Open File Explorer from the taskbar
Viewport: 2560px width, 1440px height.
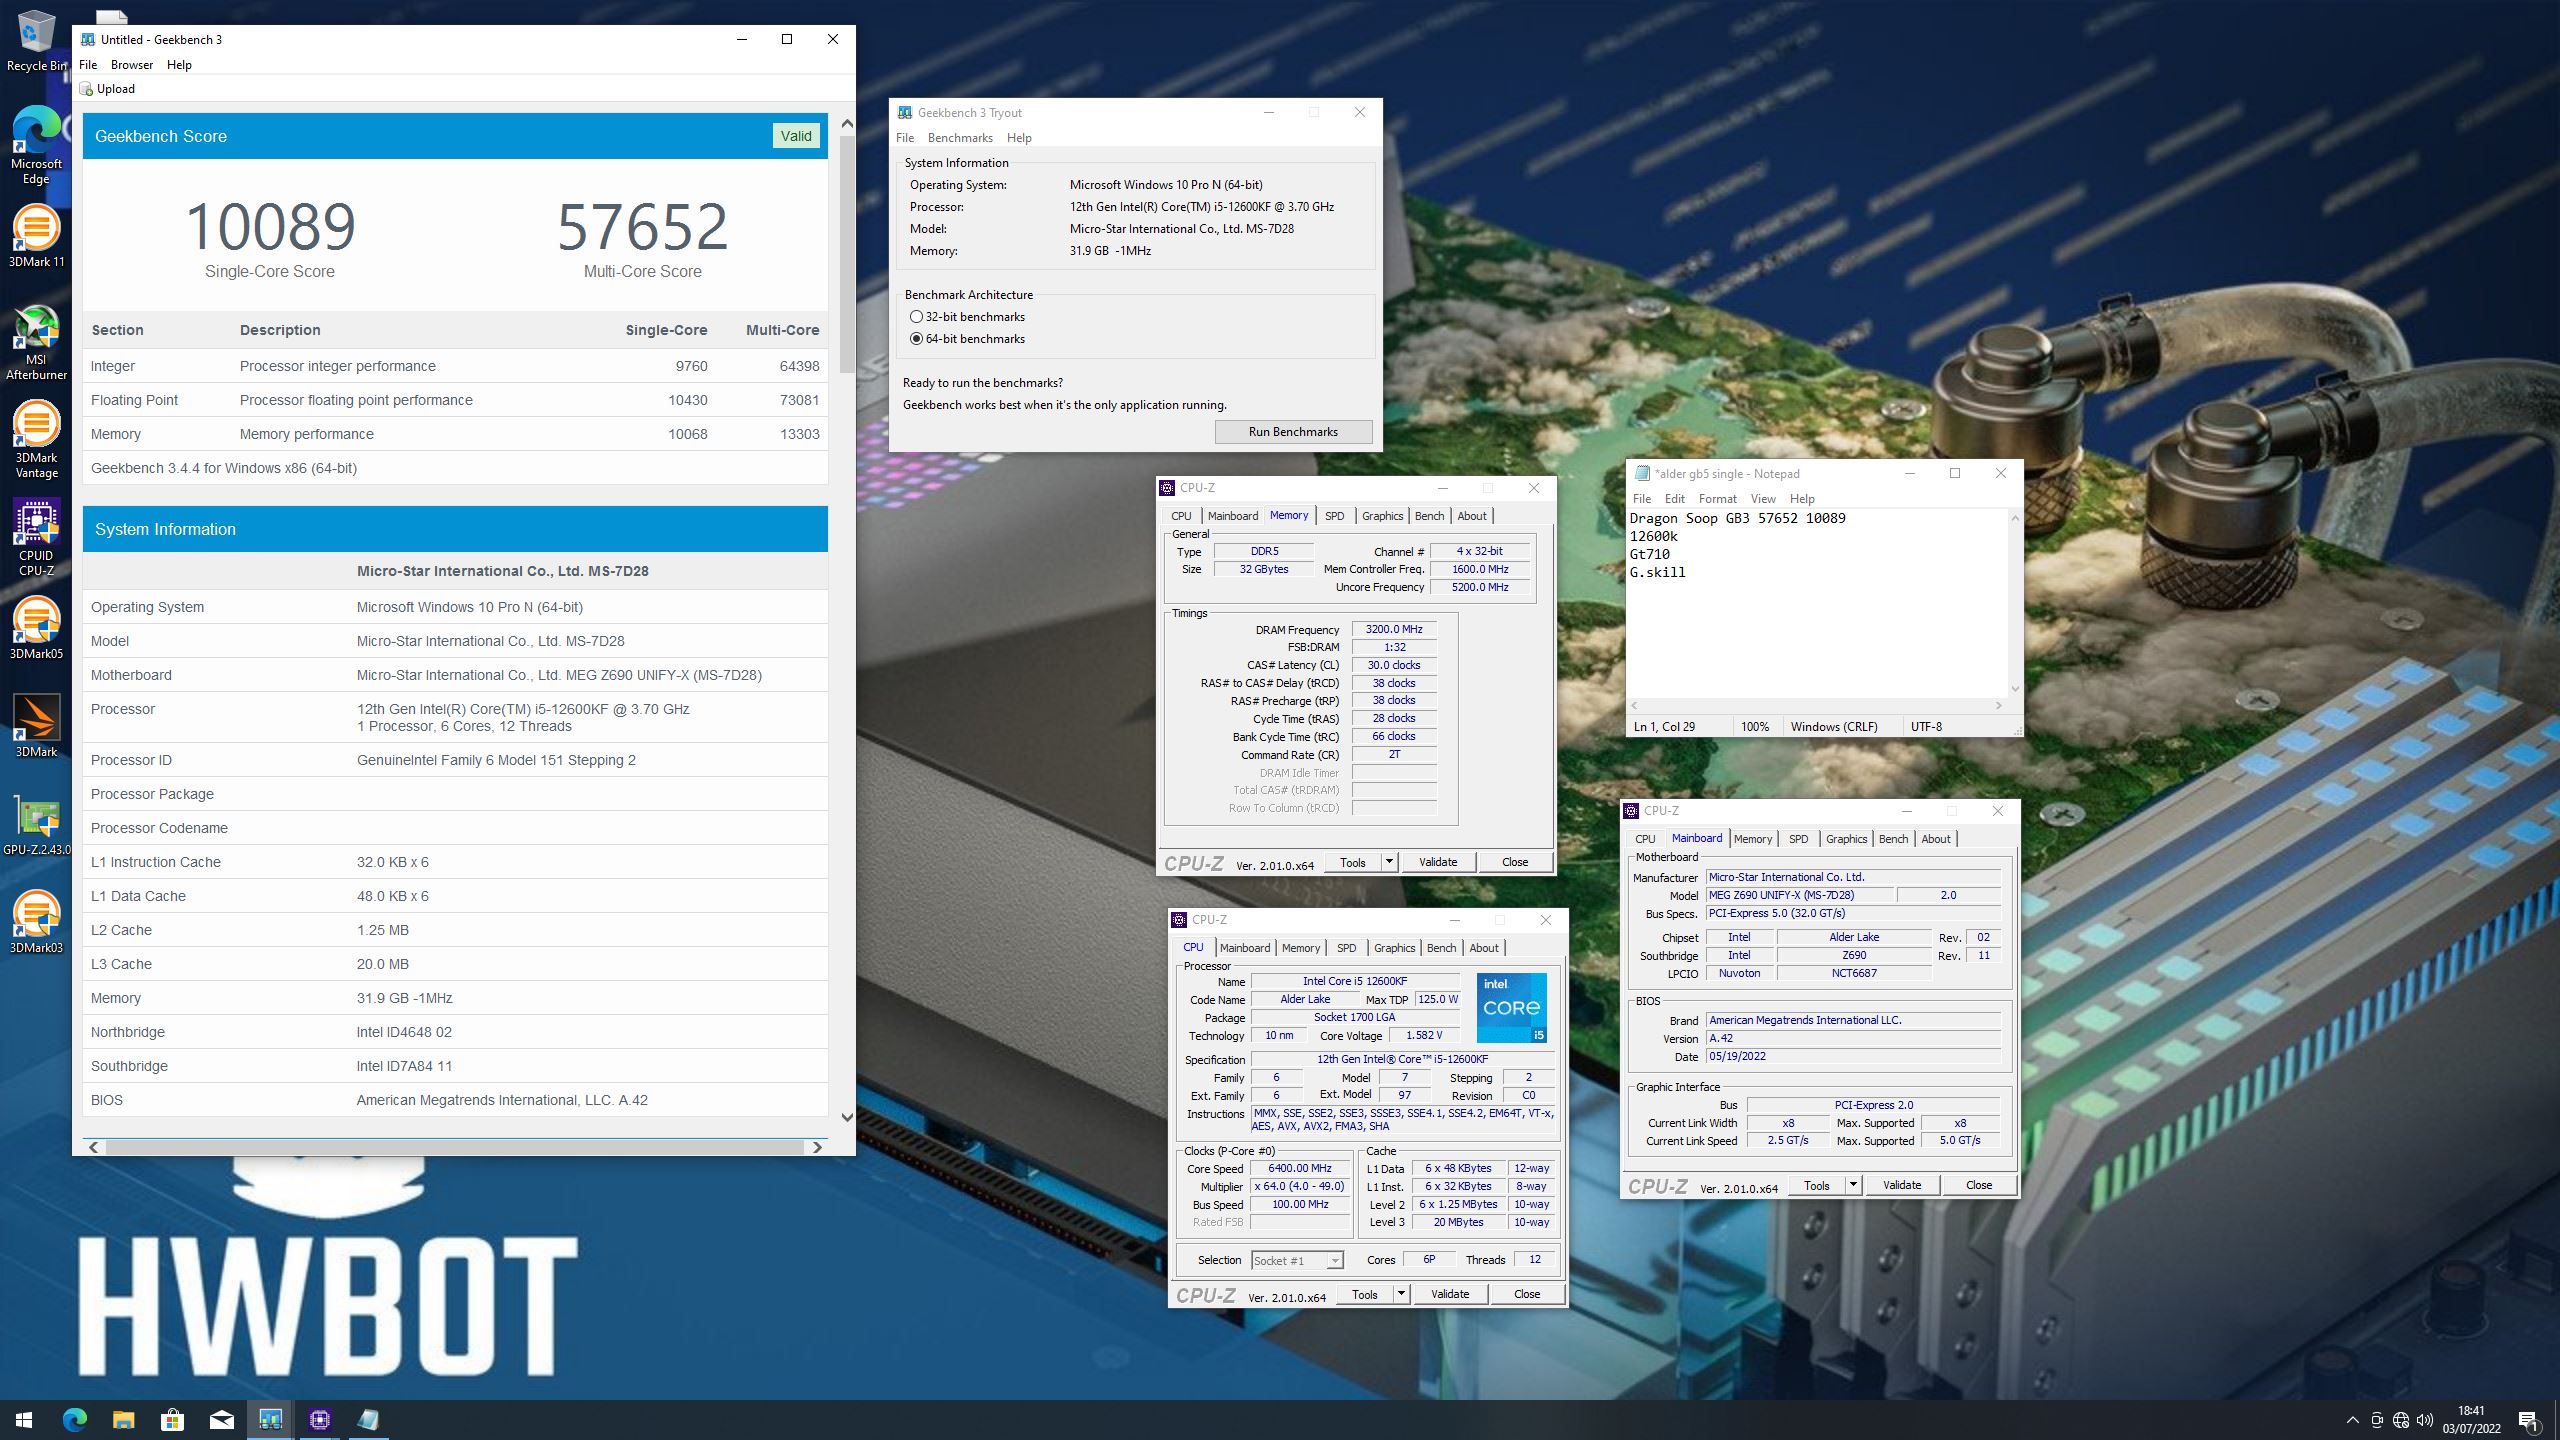click(123, 1419)
